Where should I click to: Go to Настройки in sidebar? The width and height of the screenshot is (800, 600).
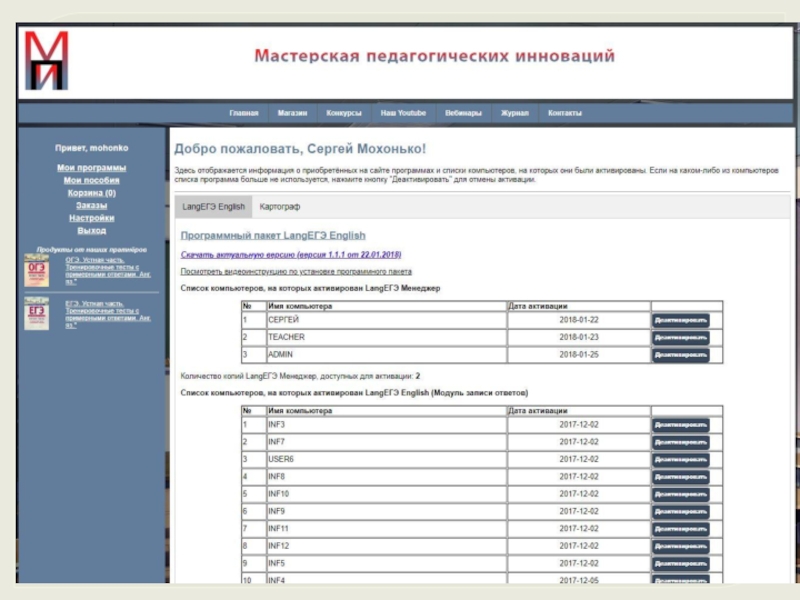point(91,218)
